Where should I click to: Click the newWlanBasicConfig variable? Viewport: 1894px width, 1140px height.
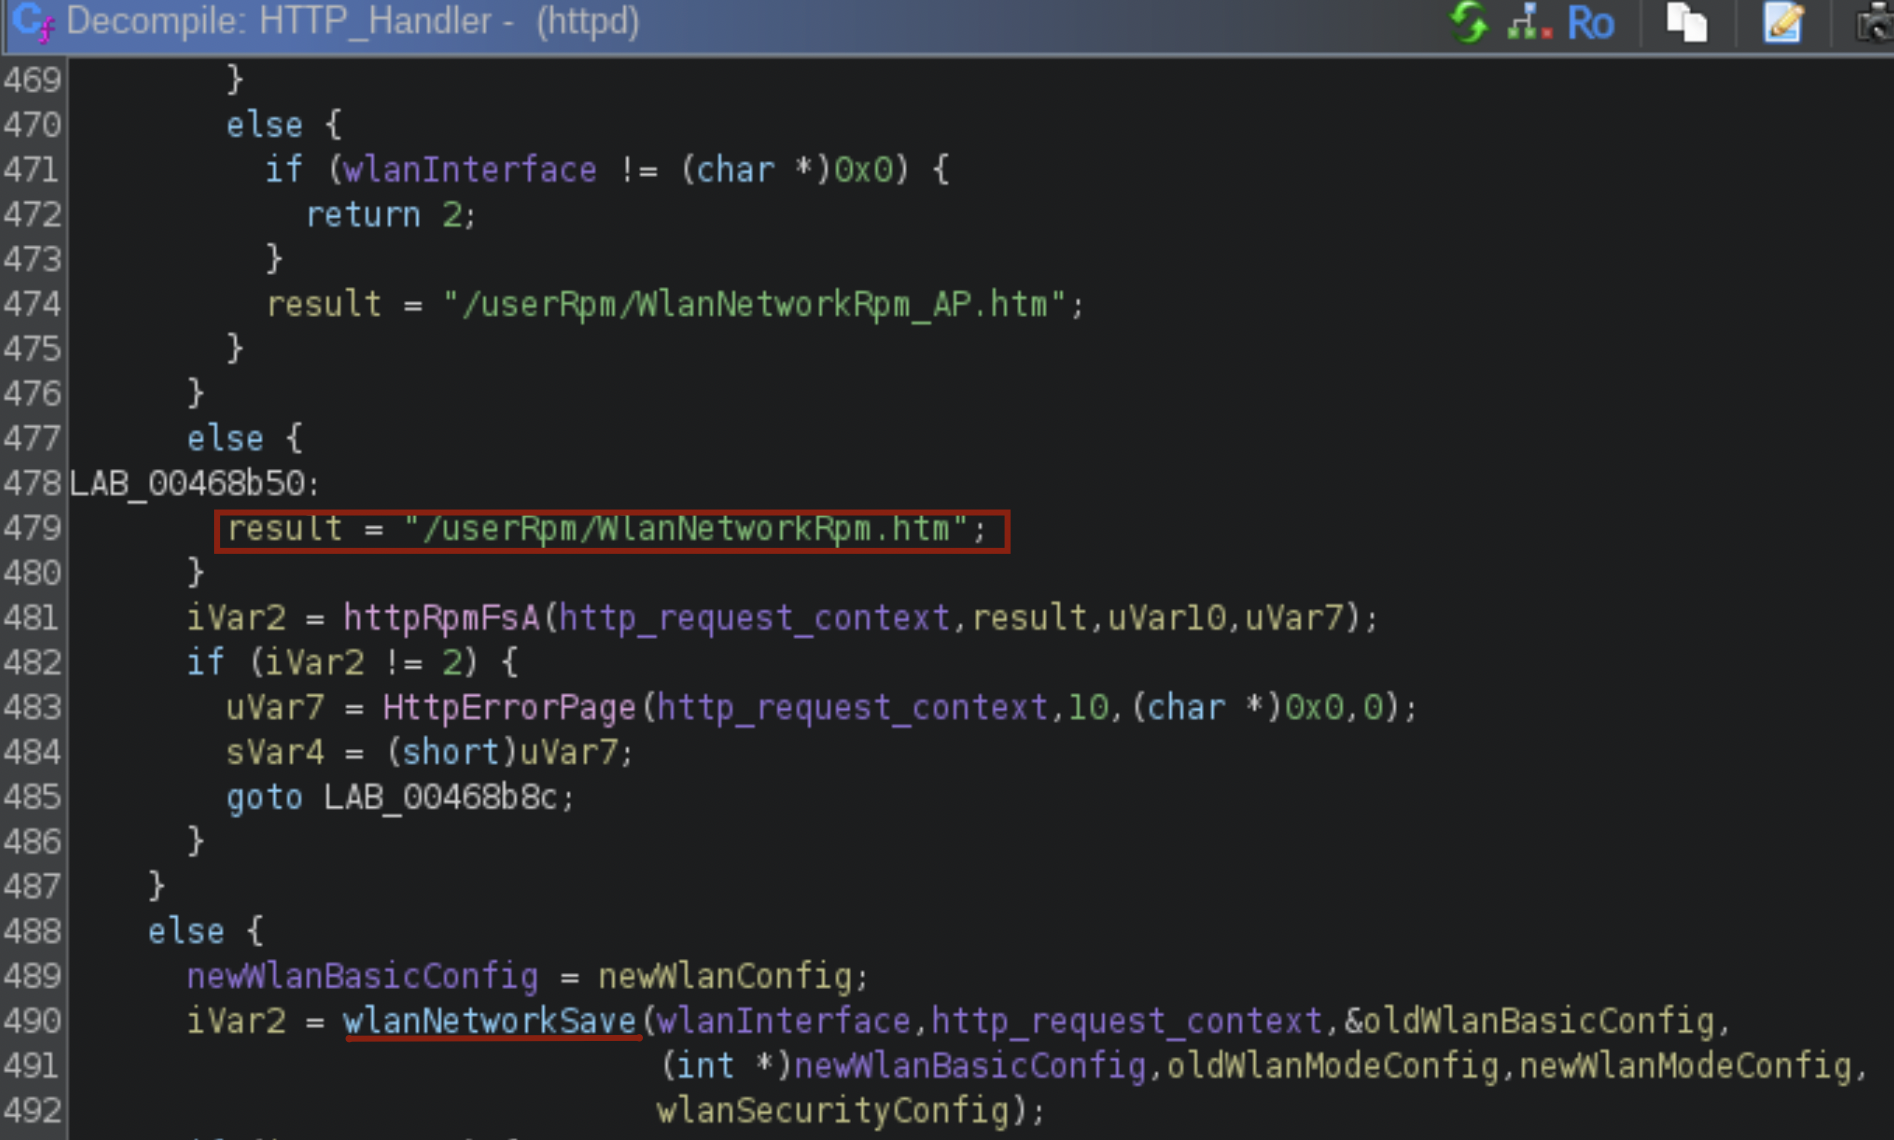coord(361,975)
